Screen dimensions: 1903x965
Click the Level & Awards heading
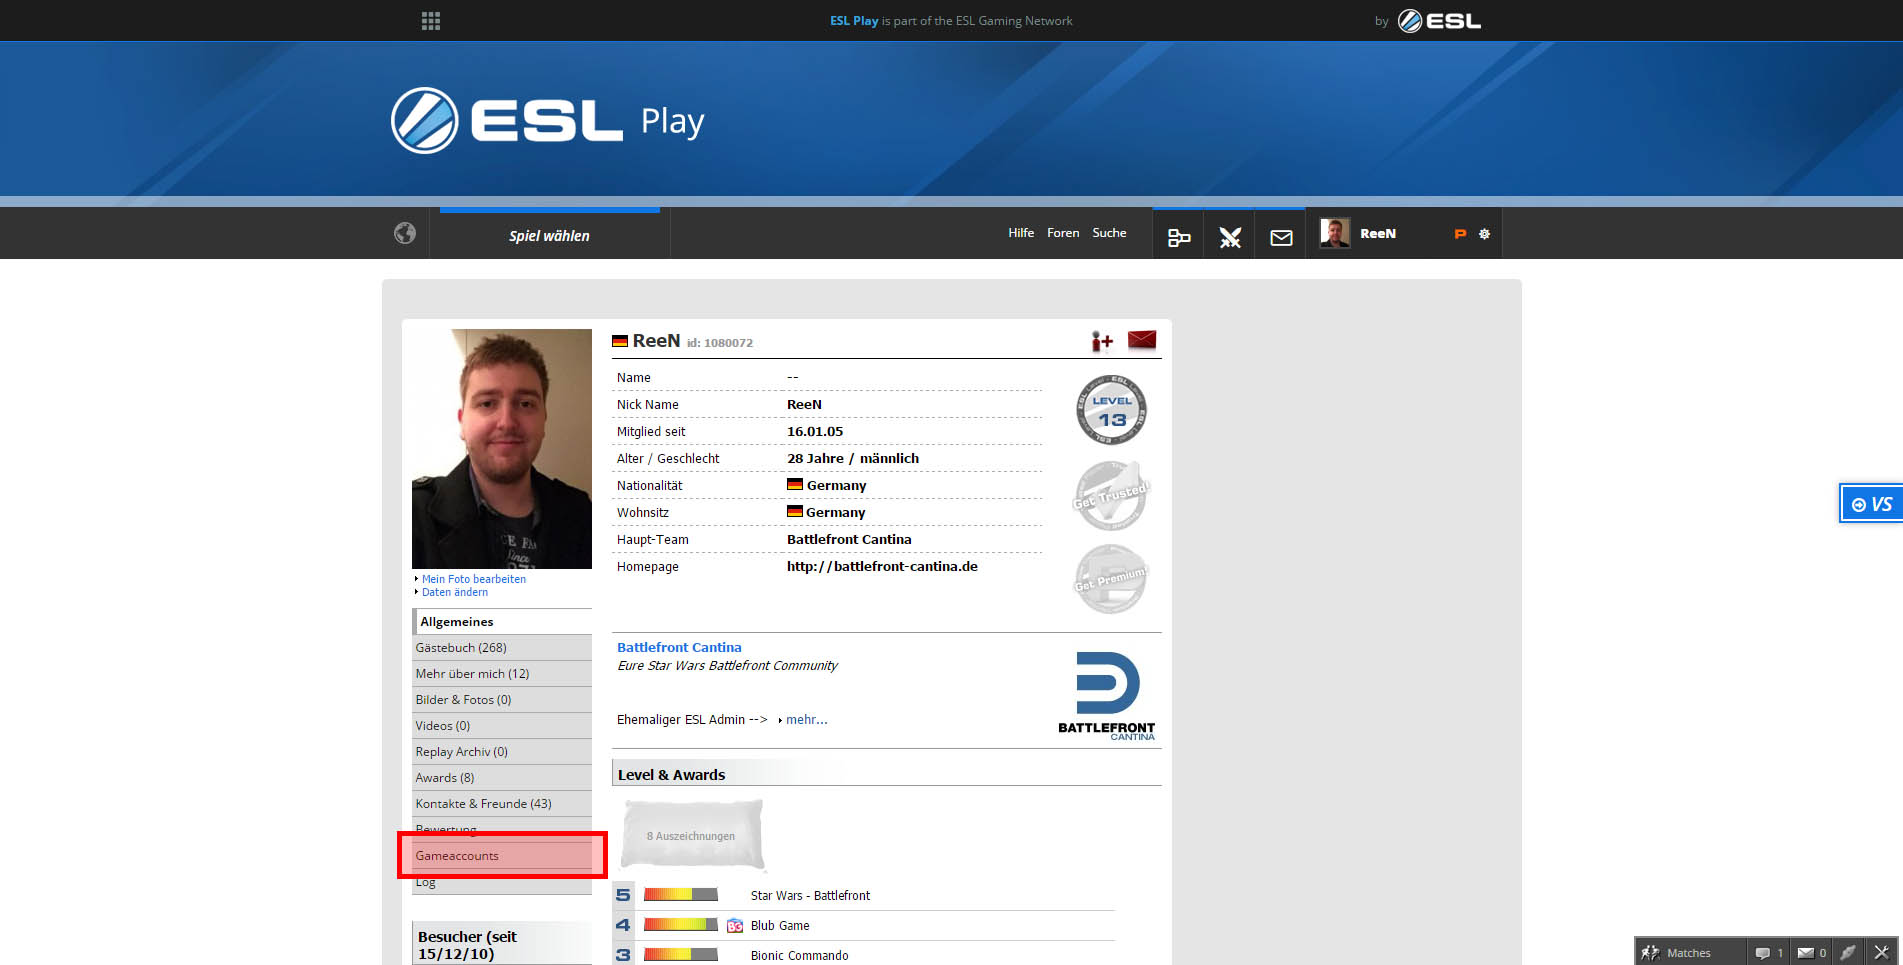coord(671,775)
